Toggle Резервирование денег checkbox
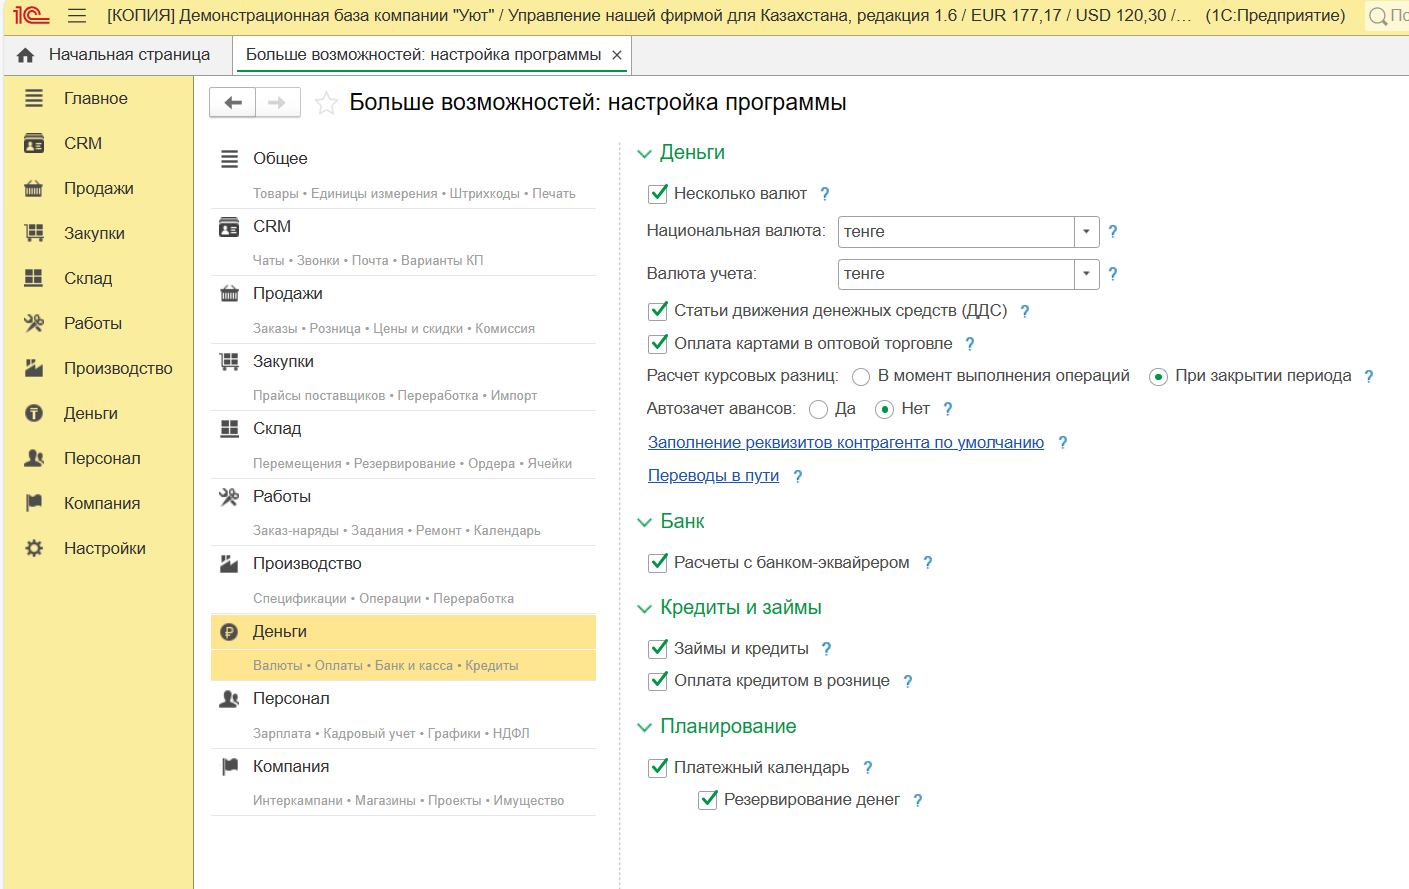 tap(708, 800)
